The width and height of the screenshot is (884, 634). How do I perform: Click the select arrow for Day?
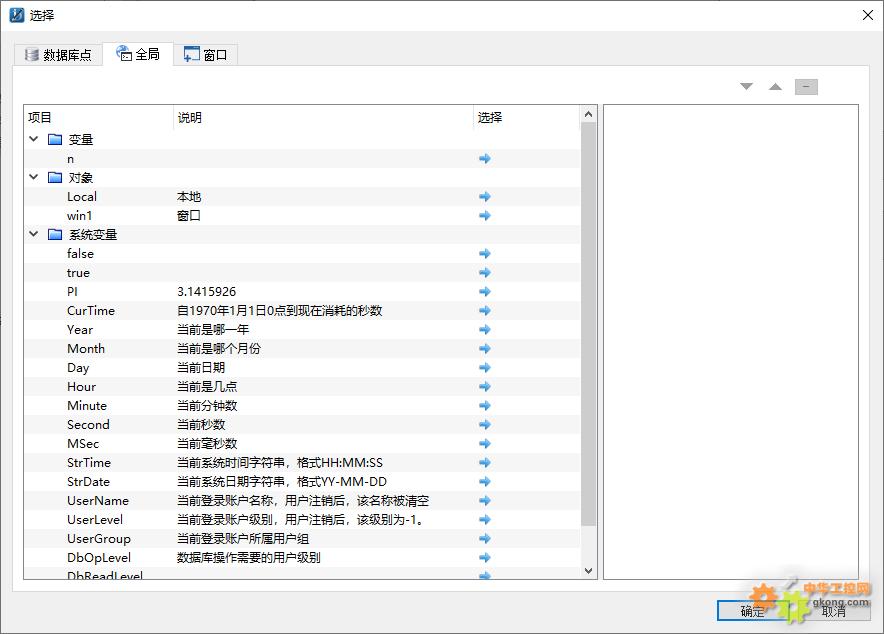(x=485, y=368)
